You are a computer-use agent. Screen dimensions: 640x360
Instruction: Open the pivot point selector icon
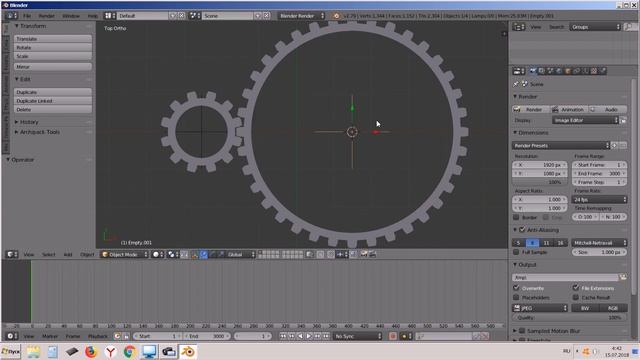[173, 254]
